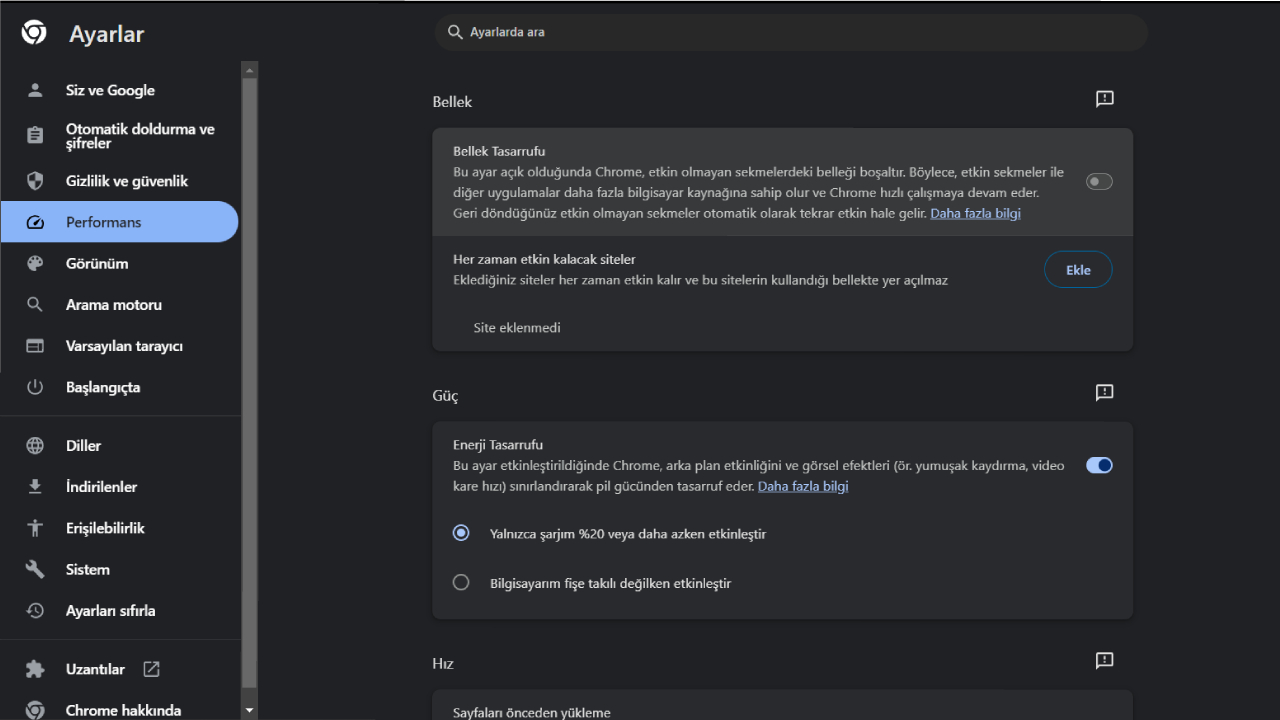The height and width of the screenshot is (720, 1280).
Task: Click the globe icon for Diller
Action: click(x=35, y=446)
